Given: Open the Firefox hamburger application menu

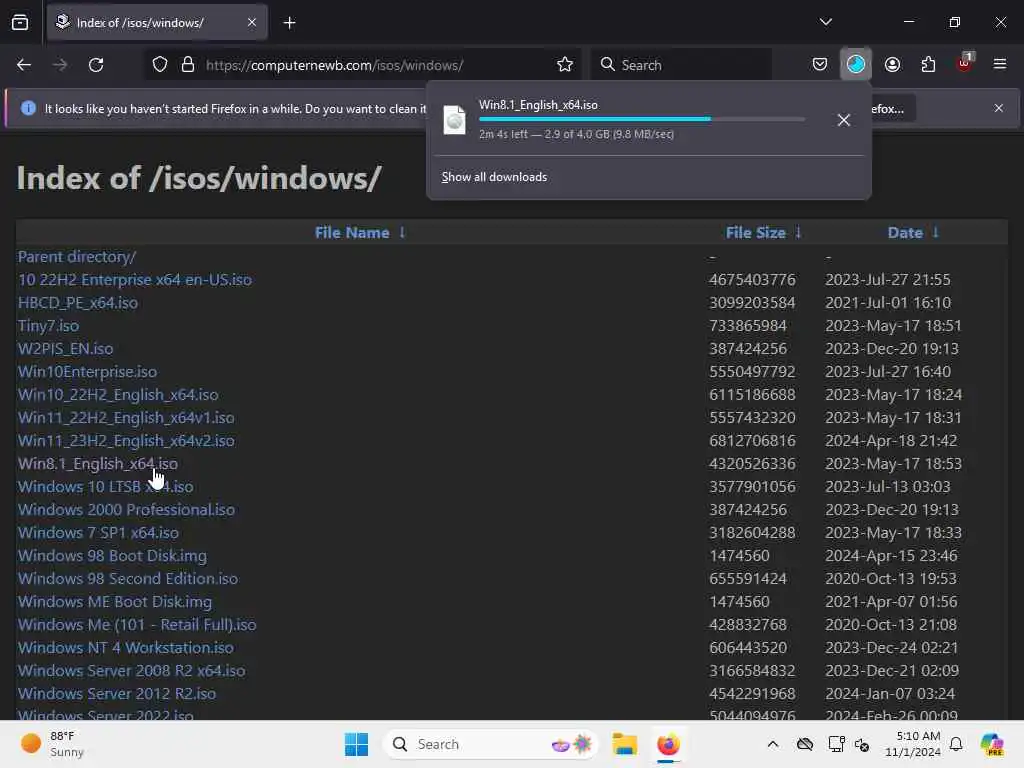Looking at the screenshot, I should point(1000,65).
